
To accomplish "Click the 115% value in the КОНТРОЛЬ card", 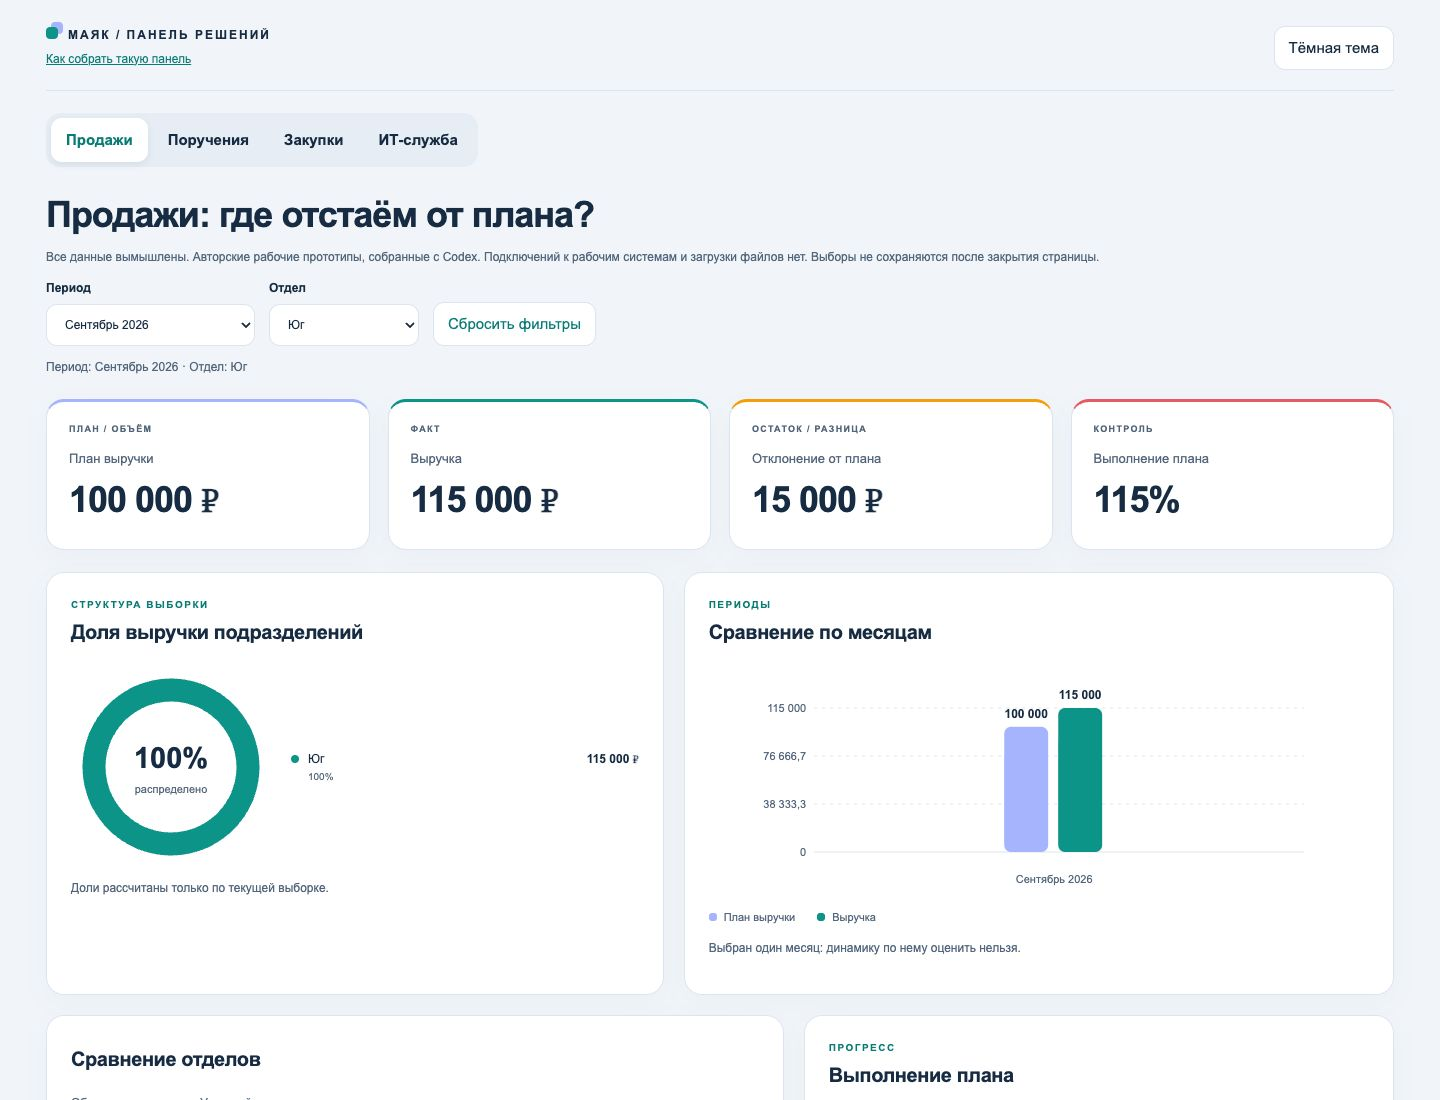I will coord(1137,499).
